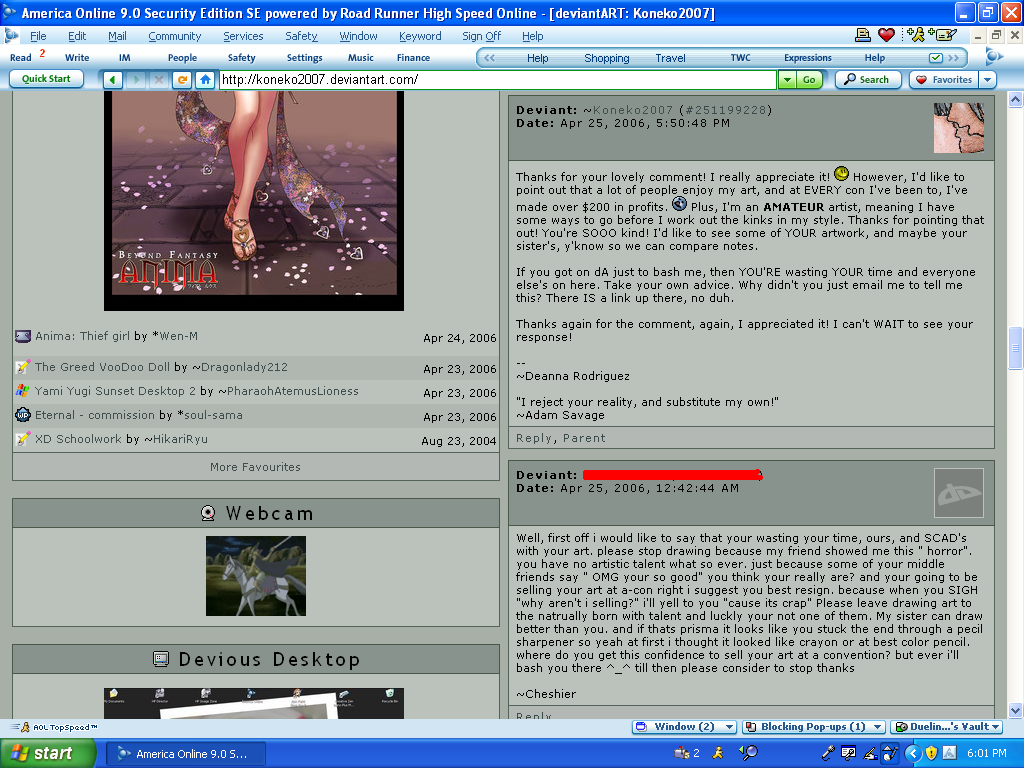Click the Search button
The image size is (1024, 768).
point(868,80)
